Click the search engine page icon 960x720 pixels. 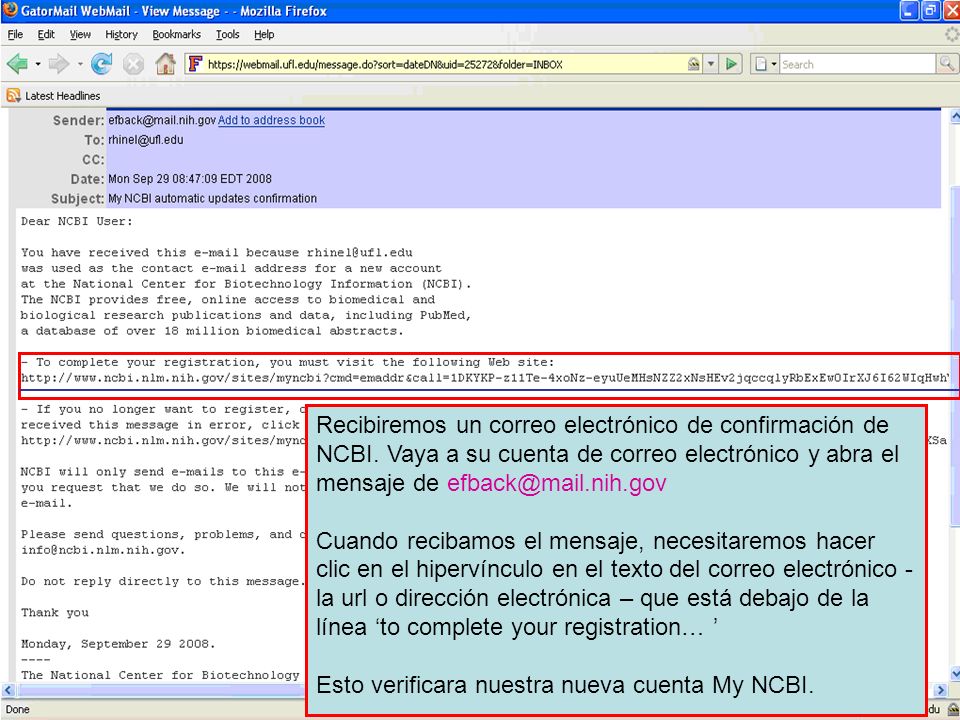(760, 64)
